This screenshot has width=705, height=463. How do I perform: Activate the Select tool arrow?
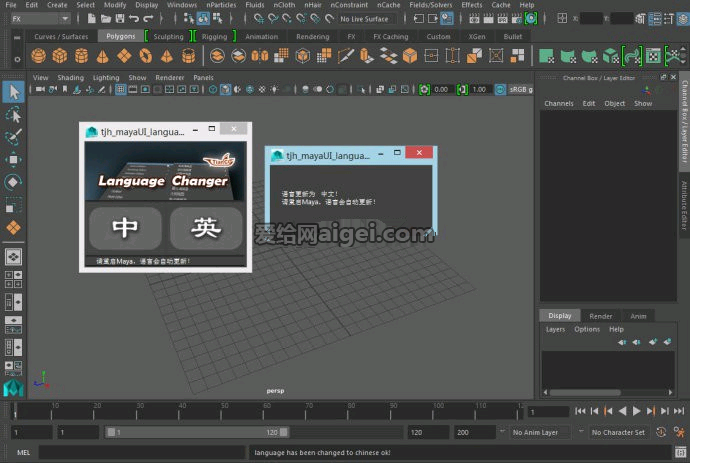[x=13, y=92]
